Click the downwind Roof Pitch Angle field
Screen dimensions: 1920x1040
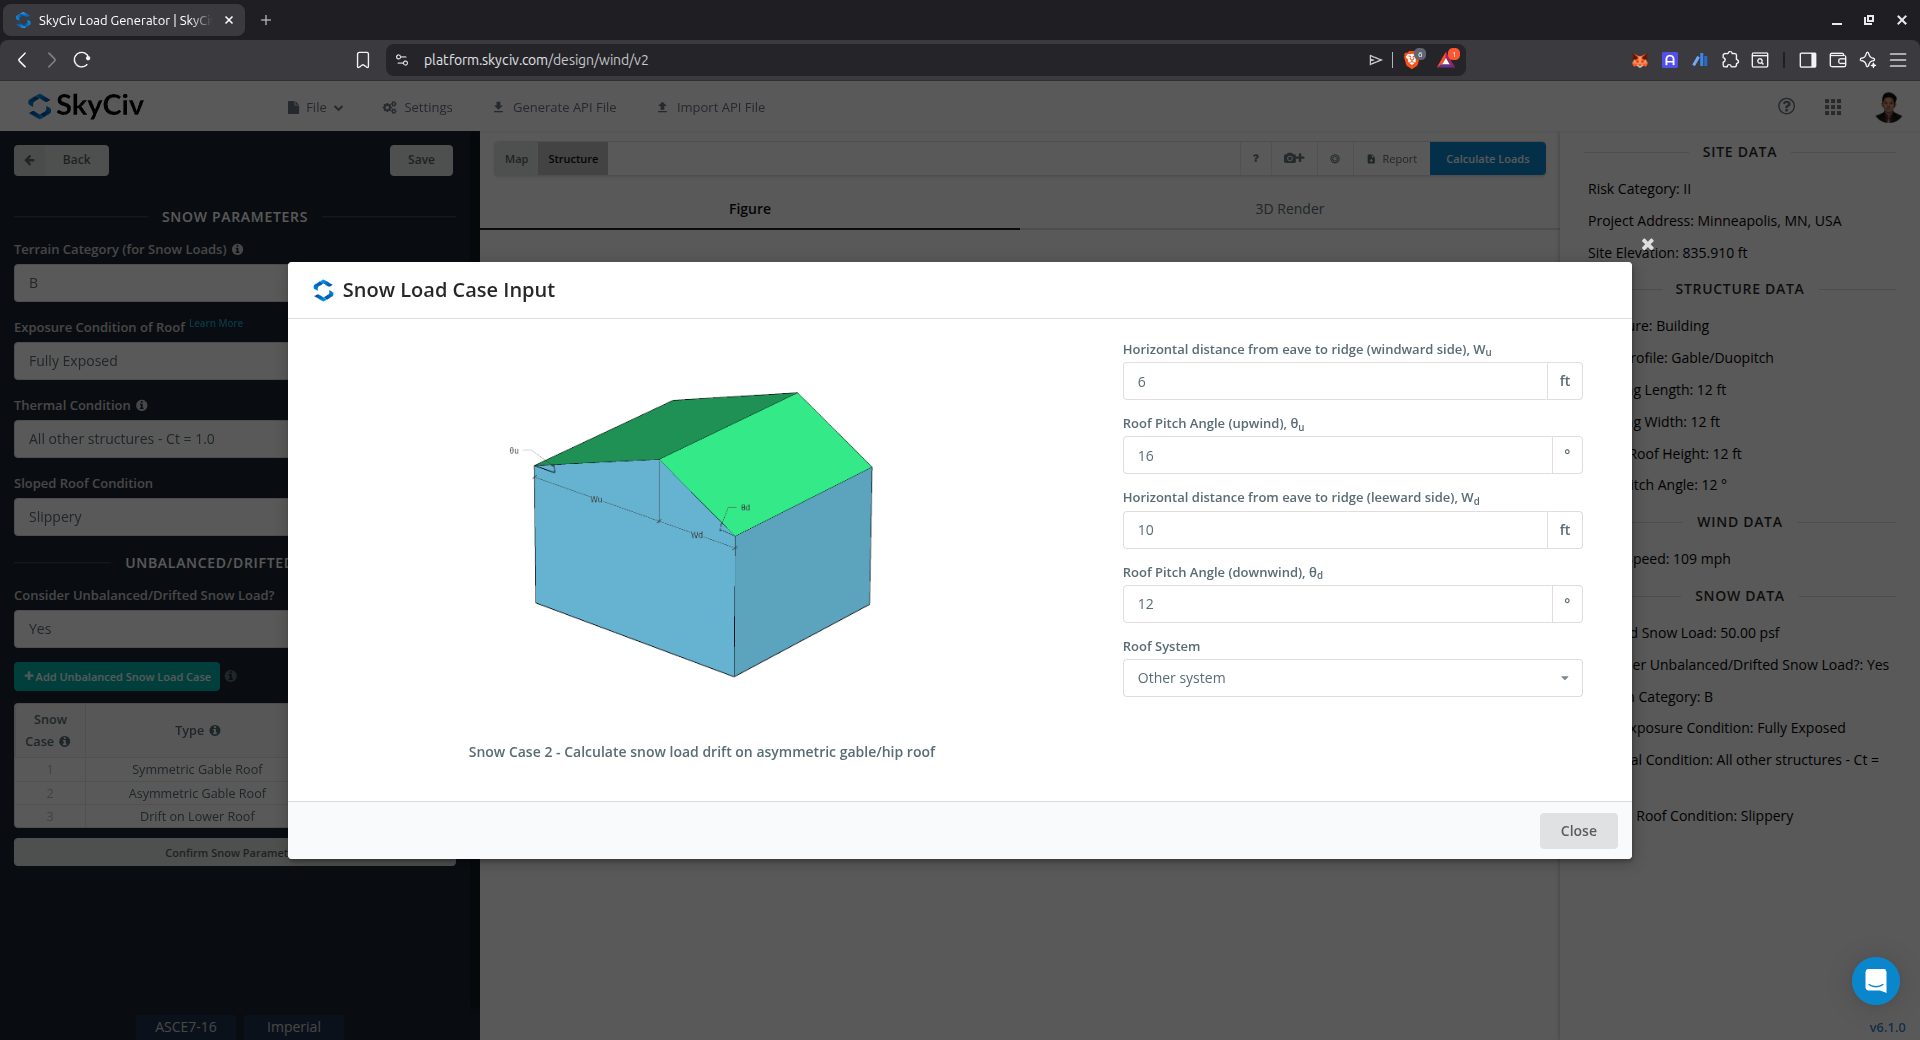pos(1336,604)
